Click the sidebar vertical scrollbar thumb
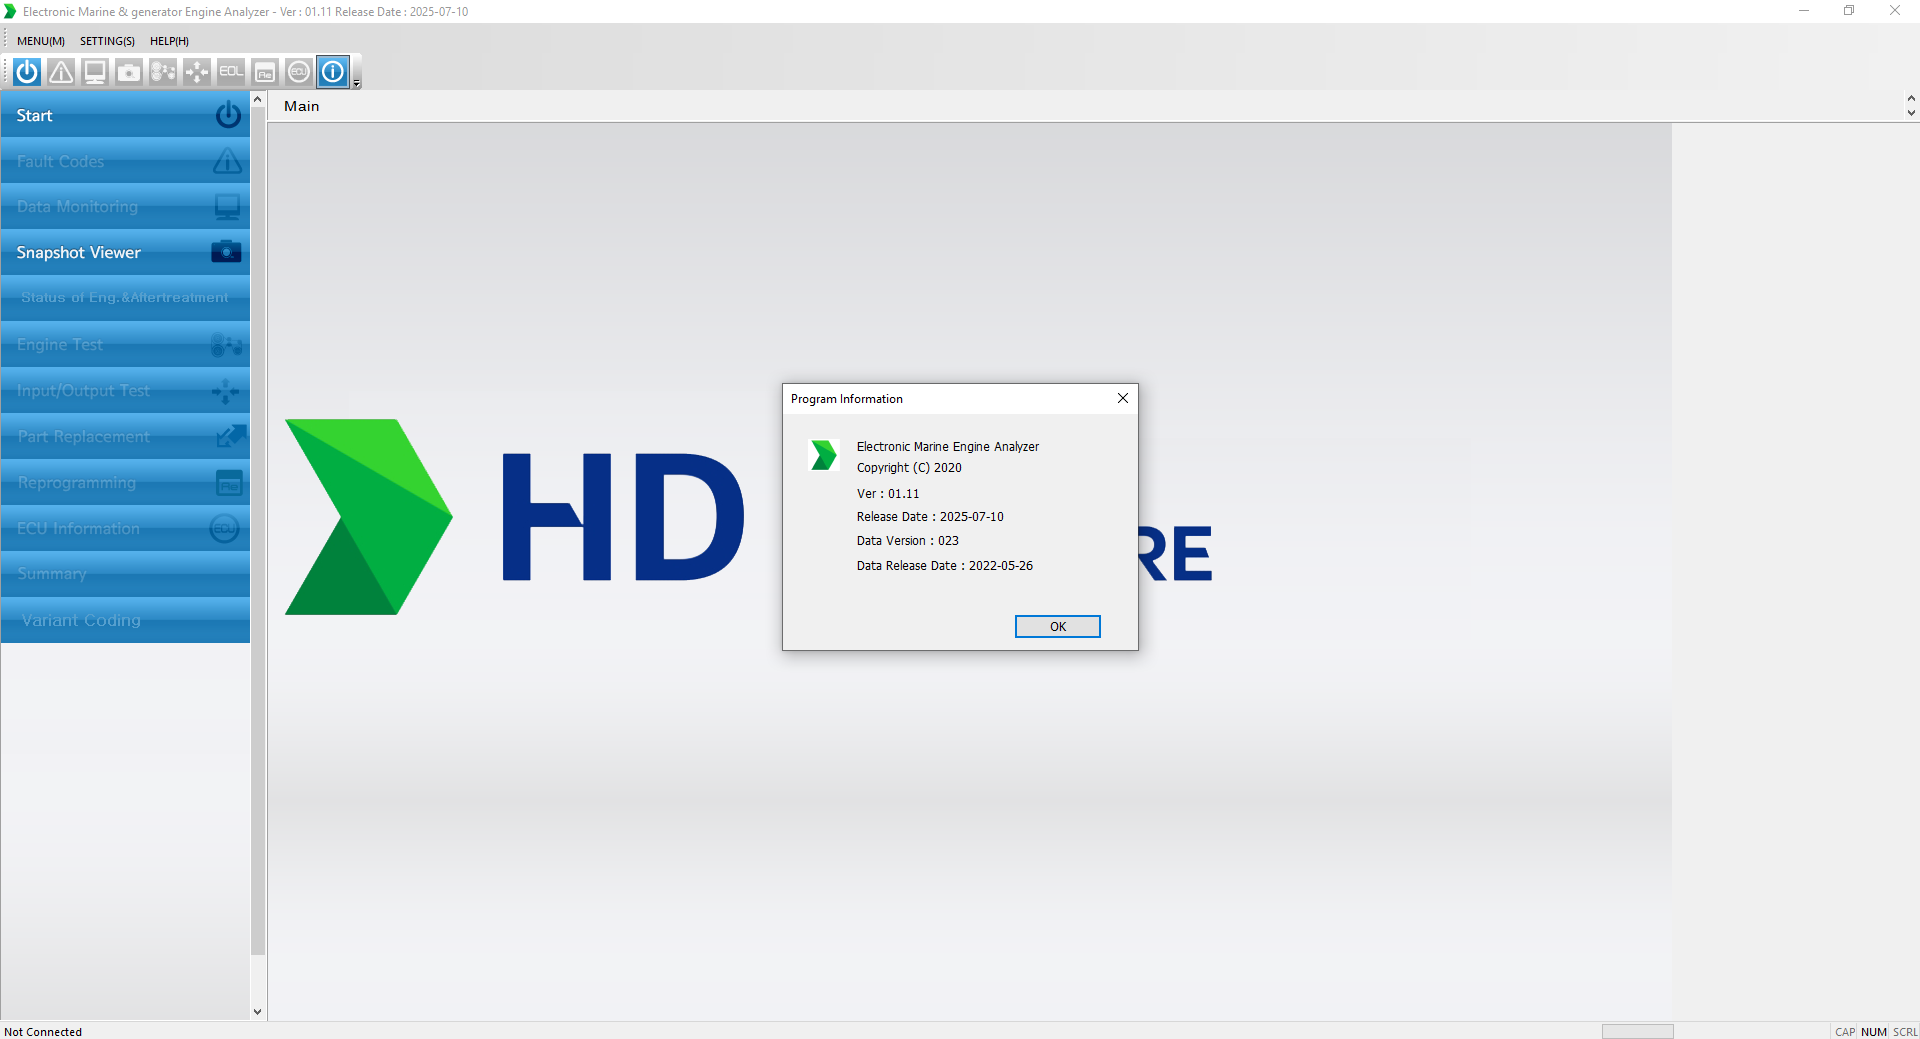This screenshot has height=1039, width=1920. (x=257, y=531)
